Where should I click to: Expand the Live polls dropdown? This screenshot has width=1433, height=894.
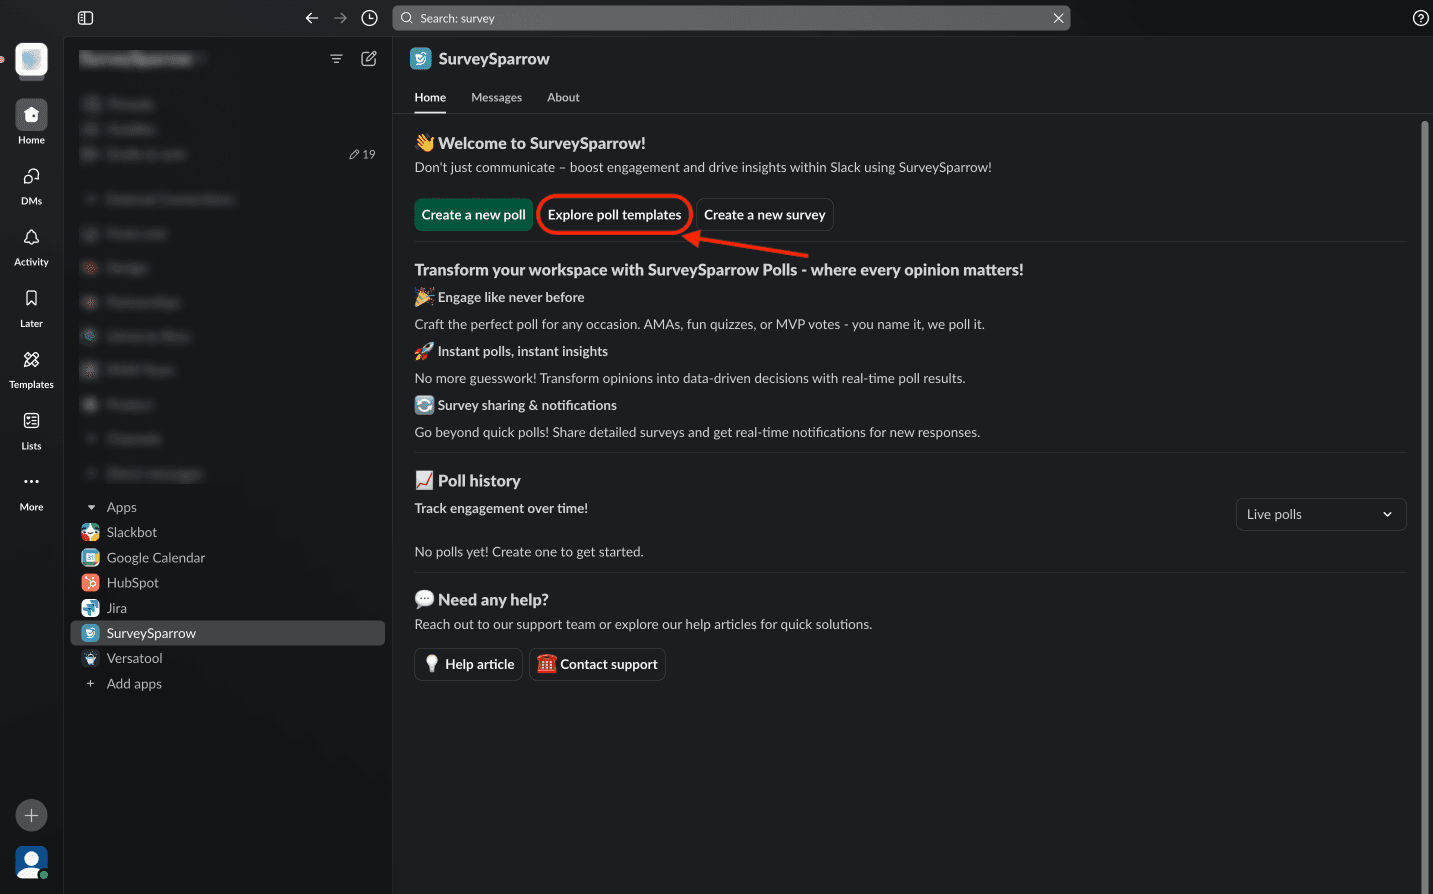pyautogui.click(x=1320, y=514)
